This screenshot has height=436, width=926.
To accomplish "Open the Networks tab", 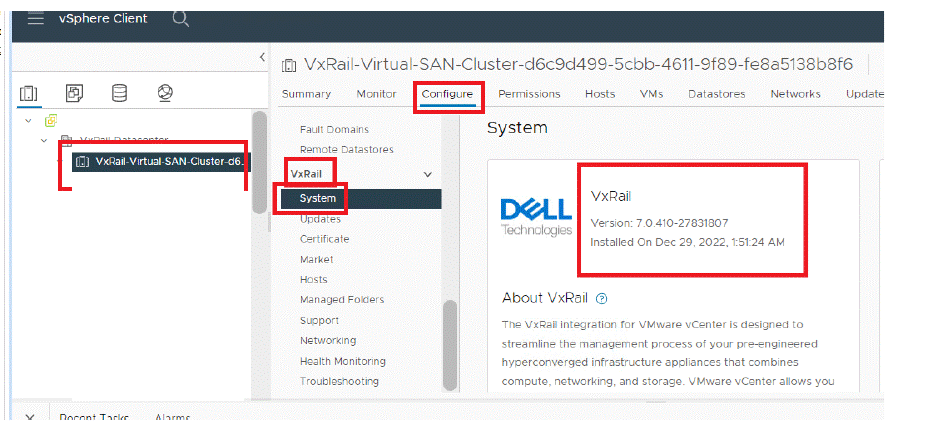I will coord(795,94).
